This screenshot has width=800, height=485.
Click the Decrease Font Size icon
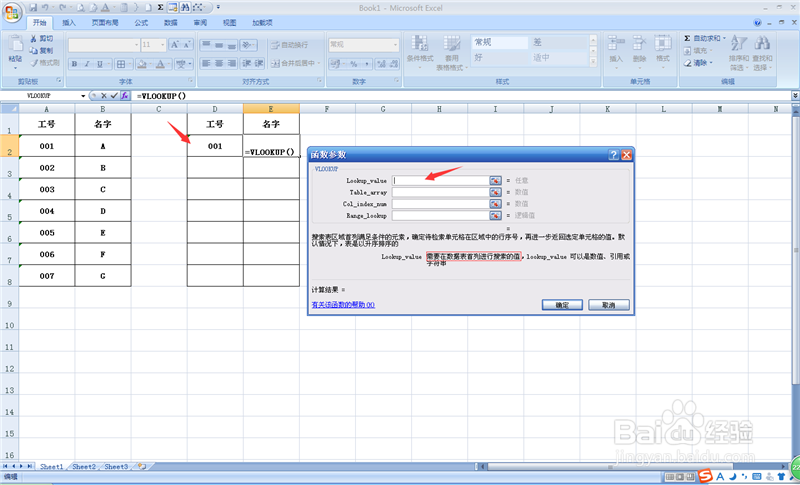(187, 45)
